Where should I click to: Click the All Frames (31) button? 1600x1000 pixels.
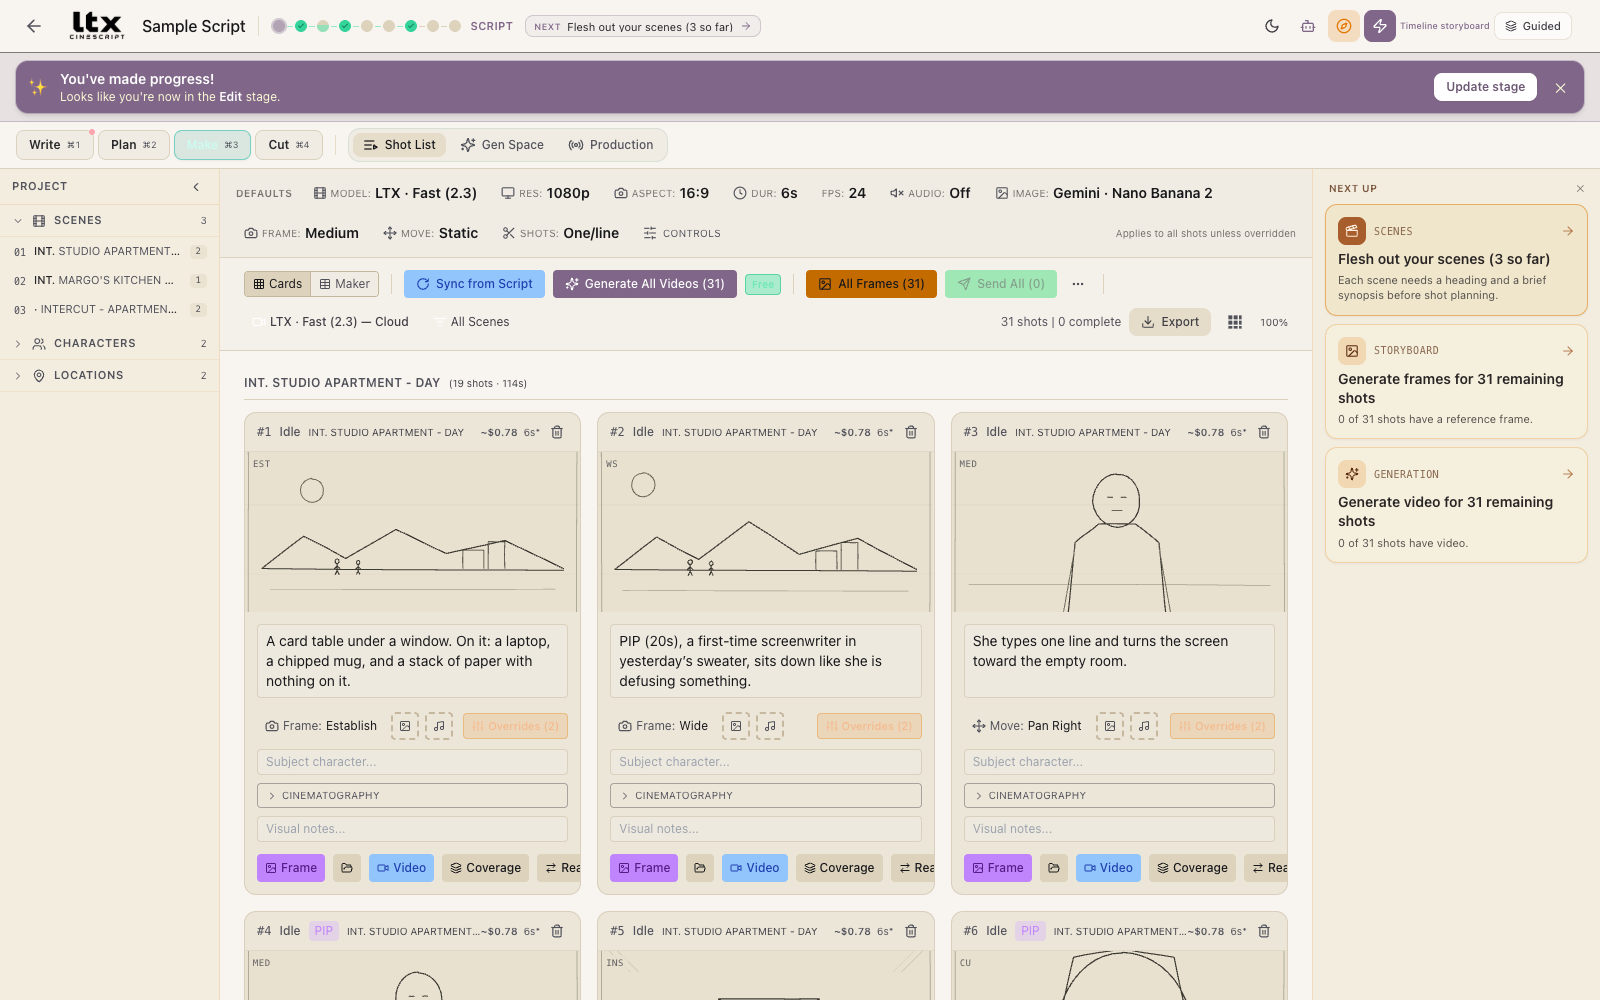tap(871, 284)
